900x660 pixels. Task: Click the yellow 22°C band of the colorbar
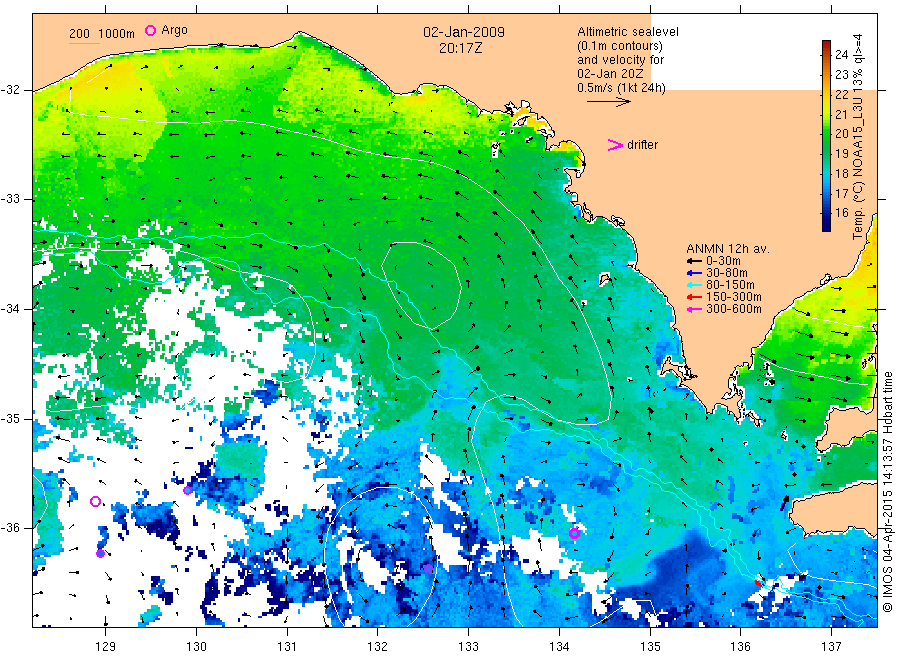[826, 94]
